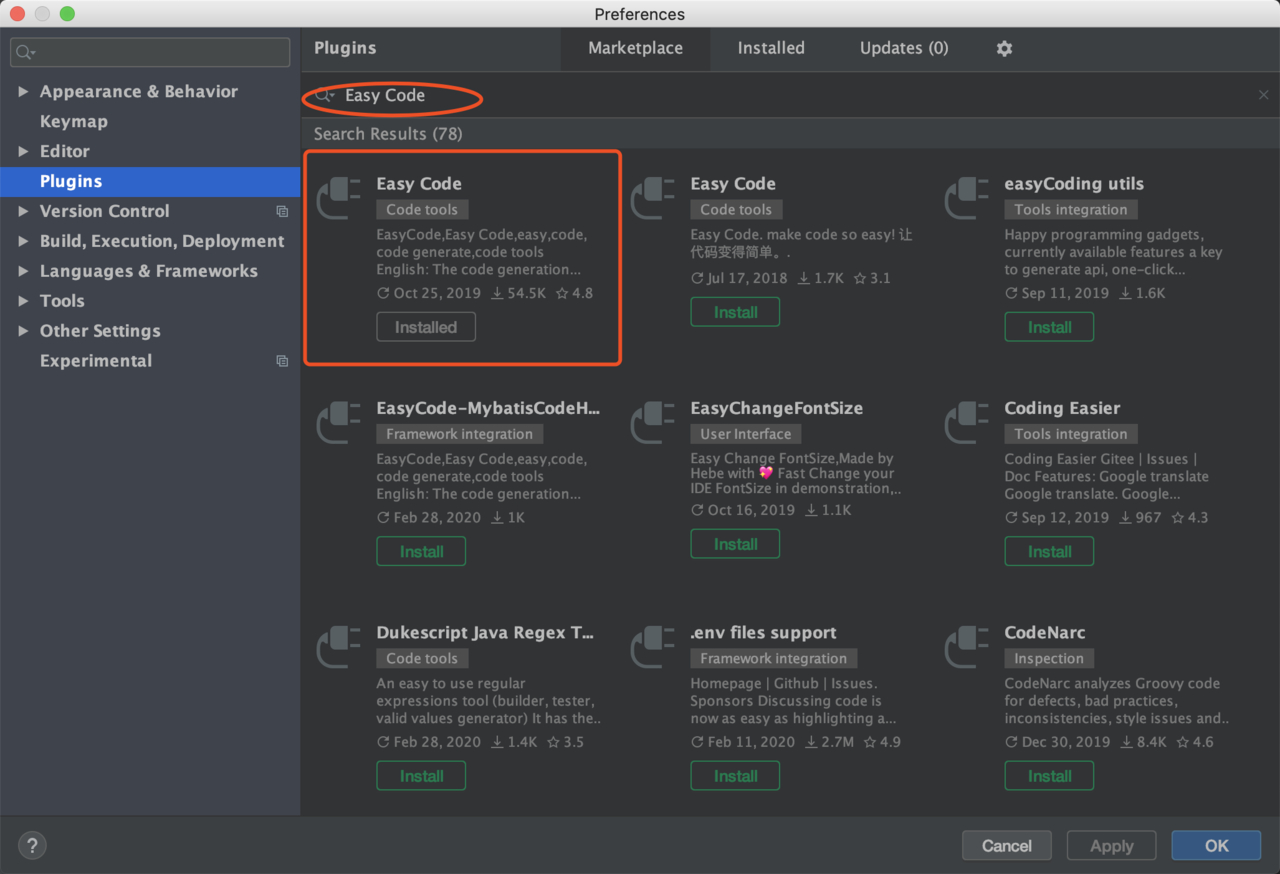This screenshot has width=1280, height=874.
Task: Click the icon beside Experimental entry
Action: 282,361
